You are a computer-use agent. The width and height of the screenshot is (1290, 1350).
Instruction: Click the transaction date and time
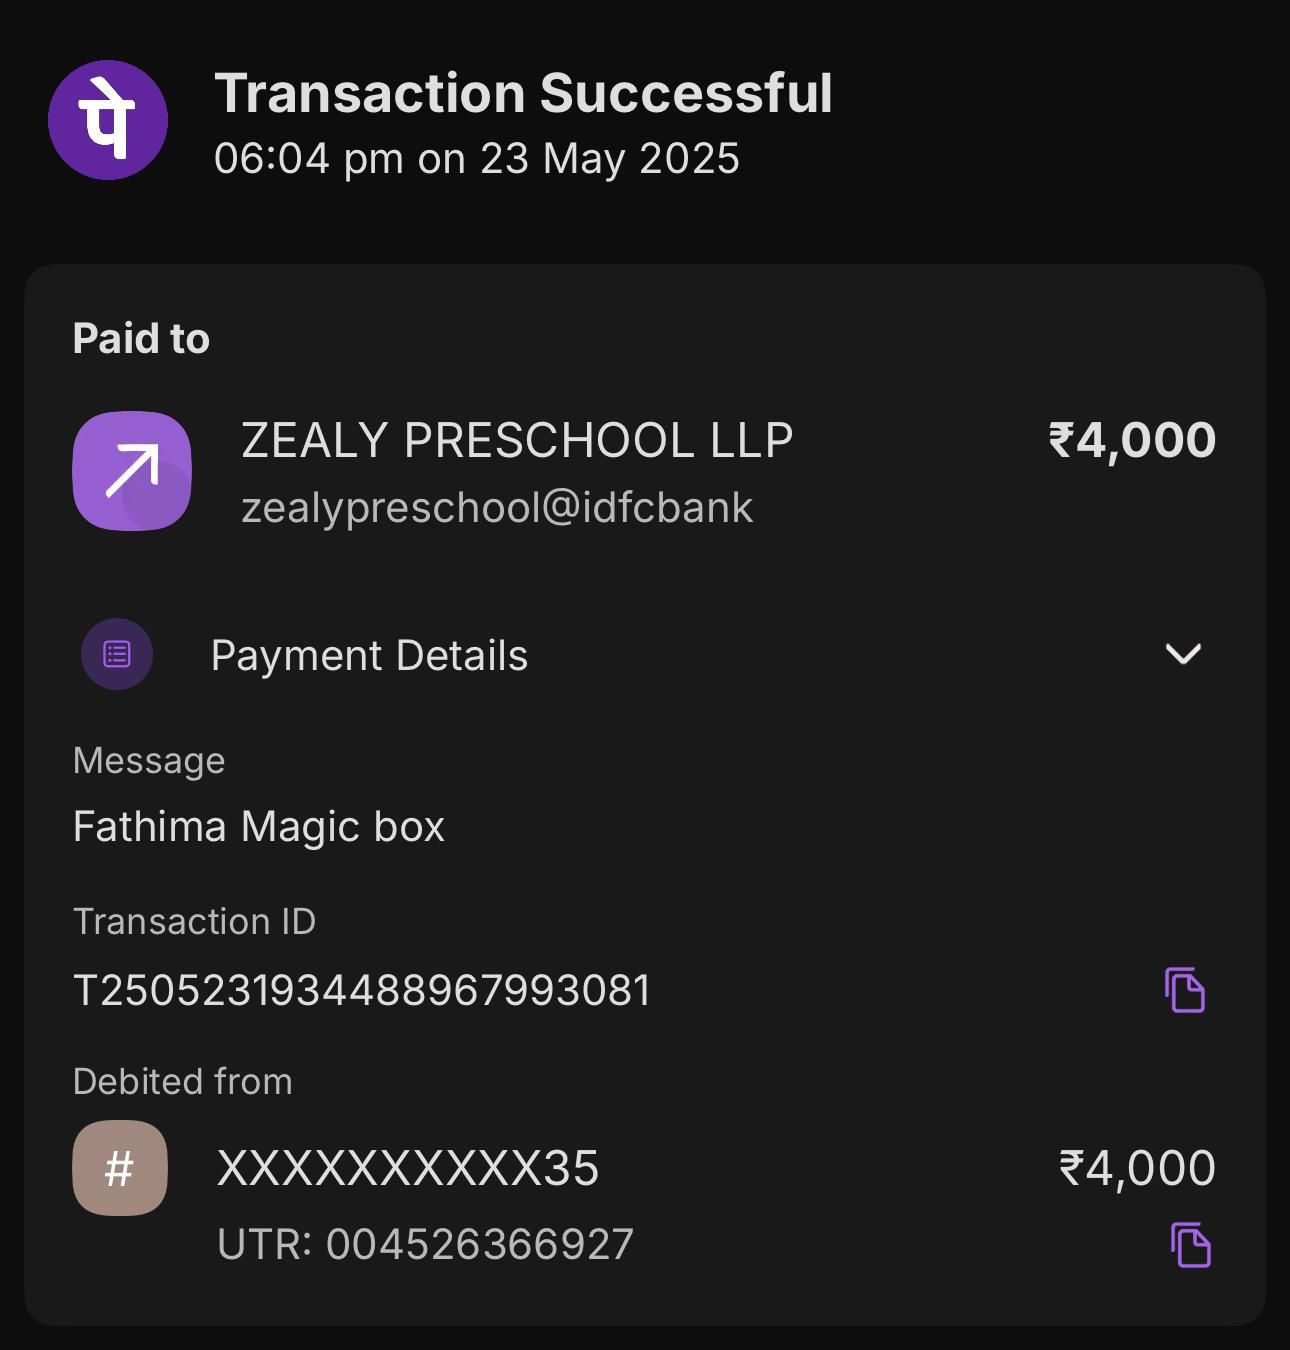pyautogui.click(x=476, y=159)
